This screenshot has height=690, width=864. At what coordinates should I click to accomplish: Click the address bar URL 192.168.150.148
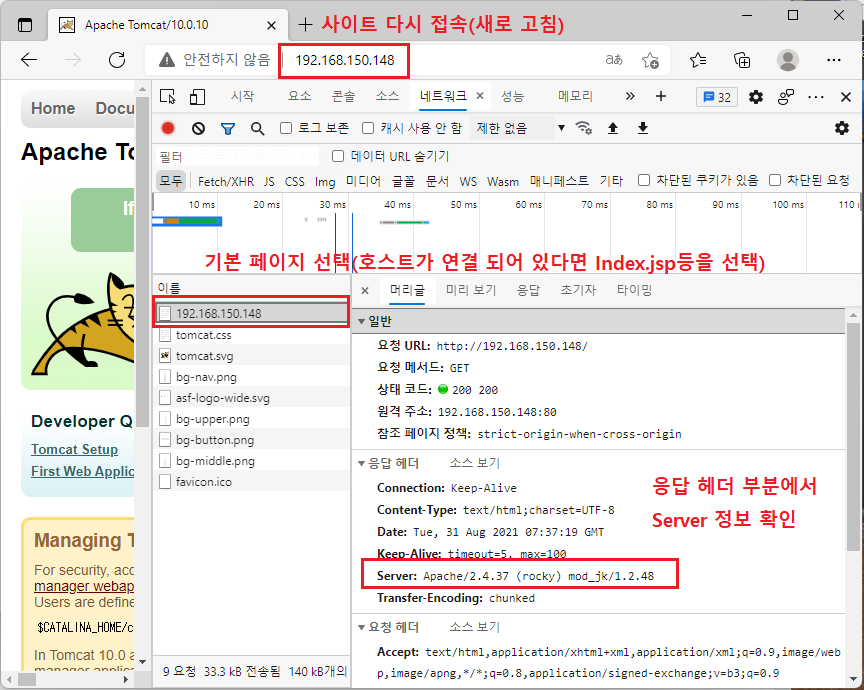[345, 60]
